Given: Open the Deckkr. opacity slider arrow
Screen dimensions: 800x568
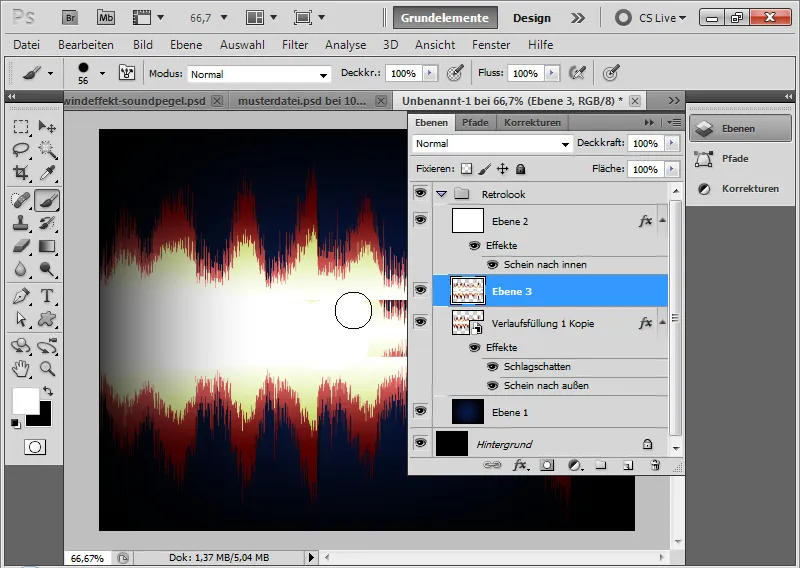Looking at the screenshot, I should (x=430, y=73).
